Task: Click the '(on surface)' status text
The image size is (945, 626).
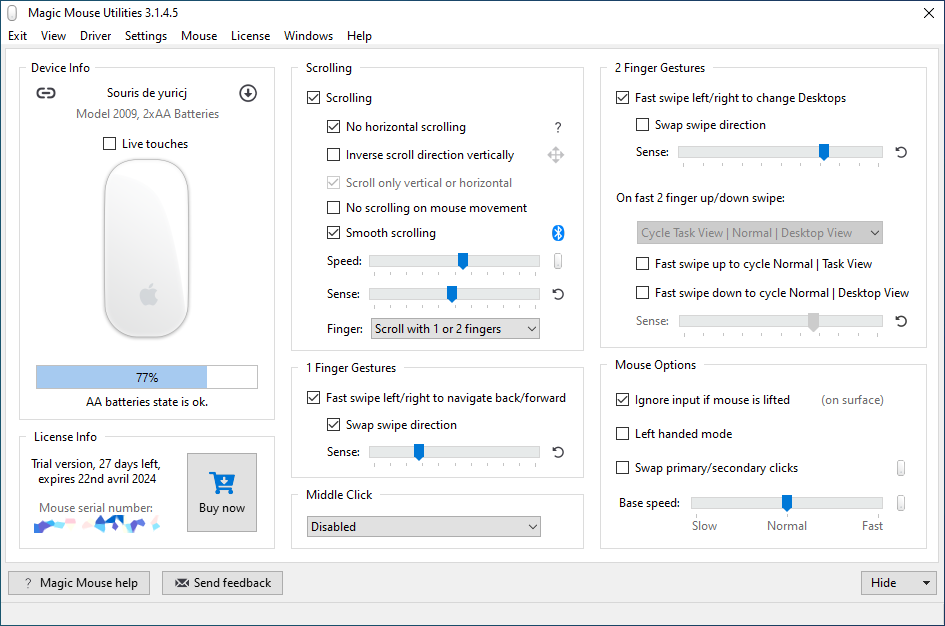Action: [852, 400]
